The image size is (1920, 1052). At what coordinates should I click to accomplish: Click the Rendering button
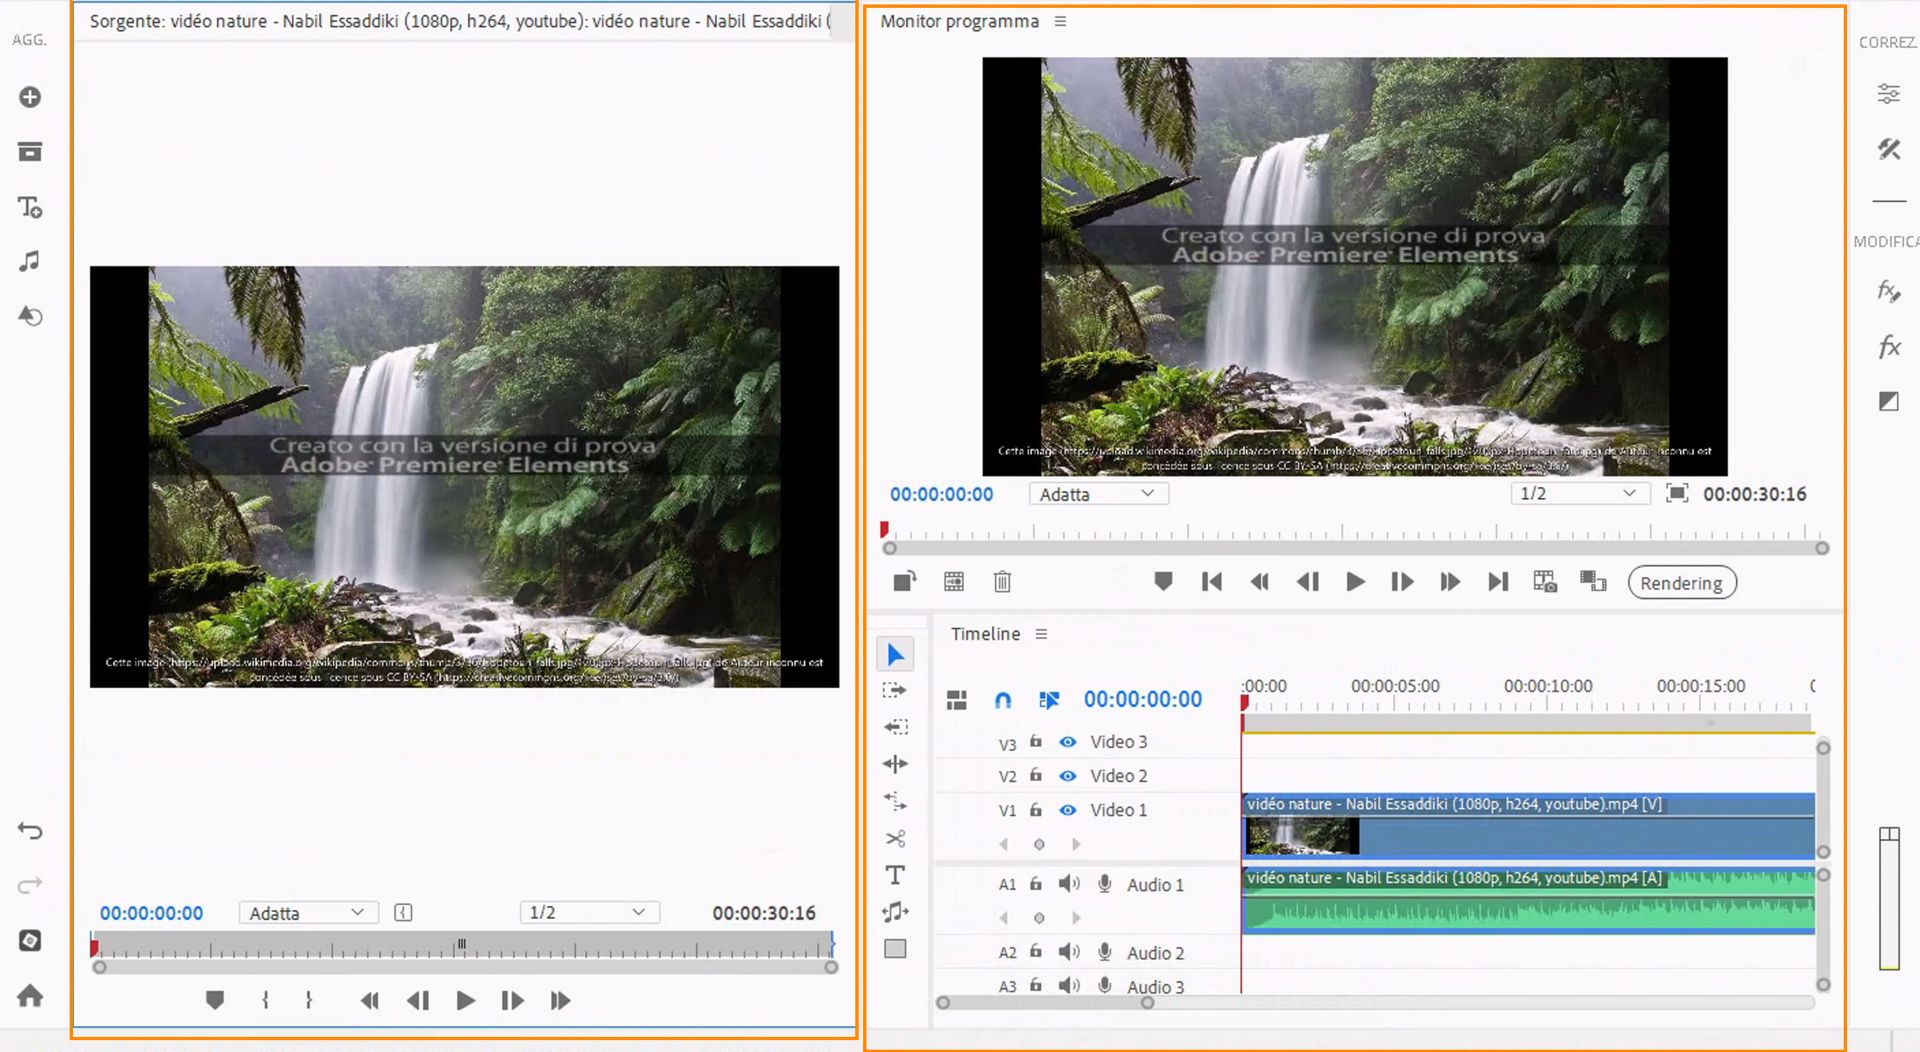pos(1682,583)
